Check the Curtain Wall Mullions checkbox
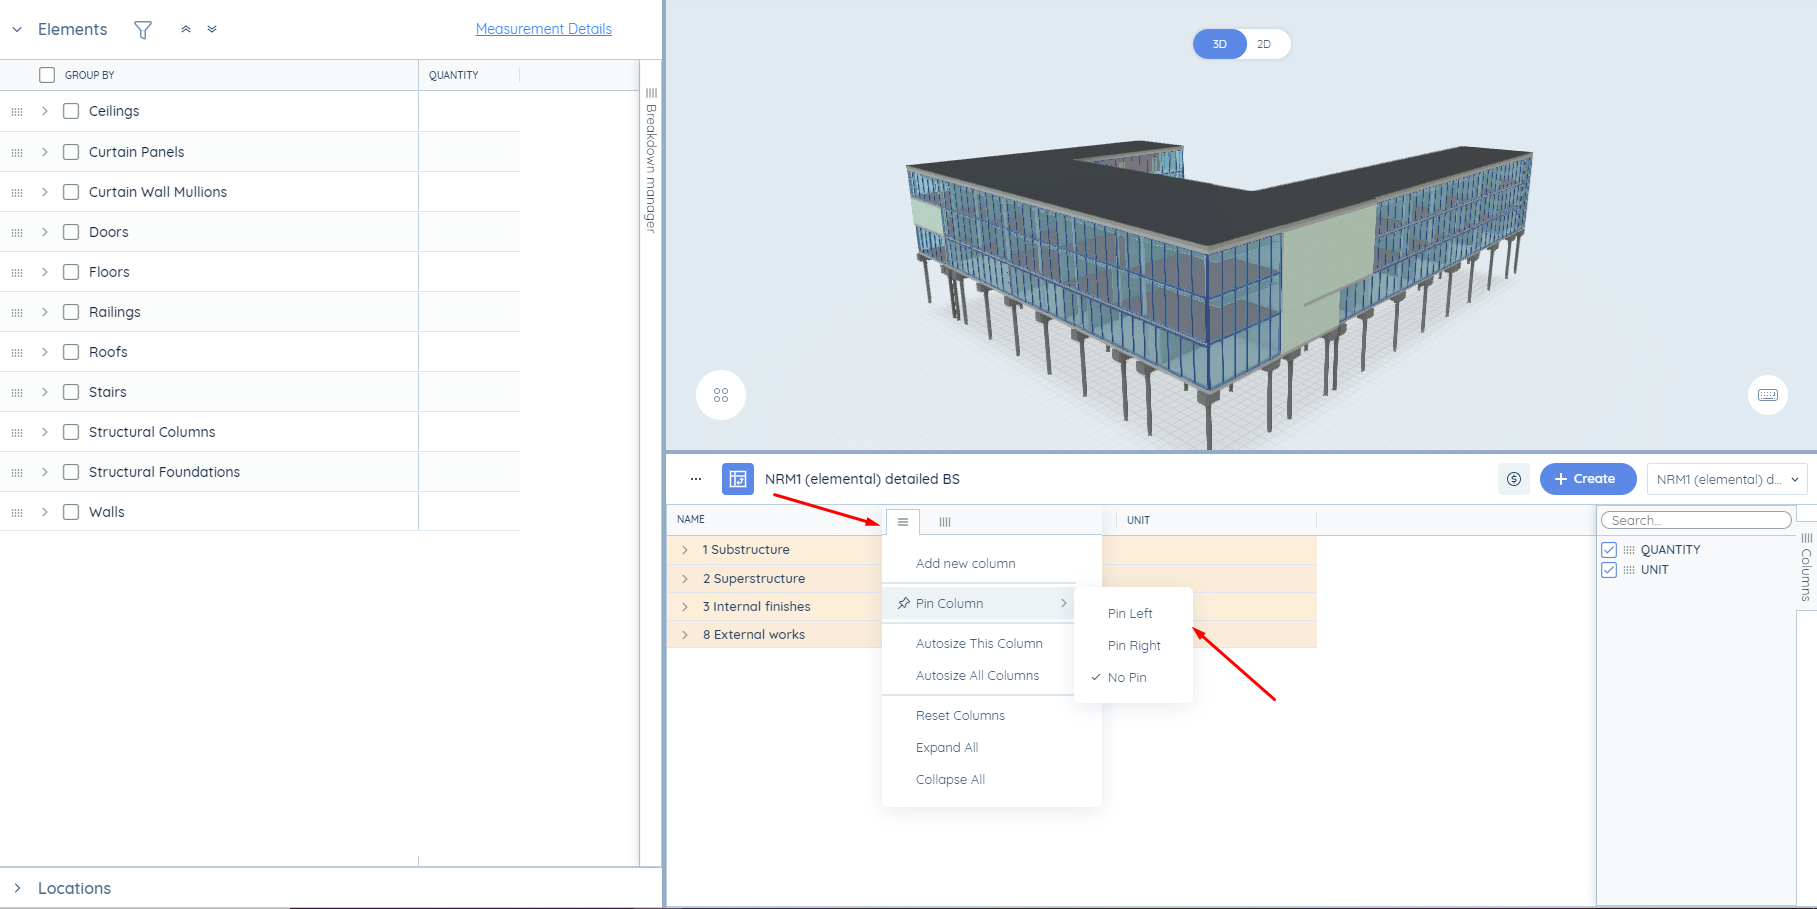The width and height of the screenshot is (1817, 909). click(x=71, y=192)
